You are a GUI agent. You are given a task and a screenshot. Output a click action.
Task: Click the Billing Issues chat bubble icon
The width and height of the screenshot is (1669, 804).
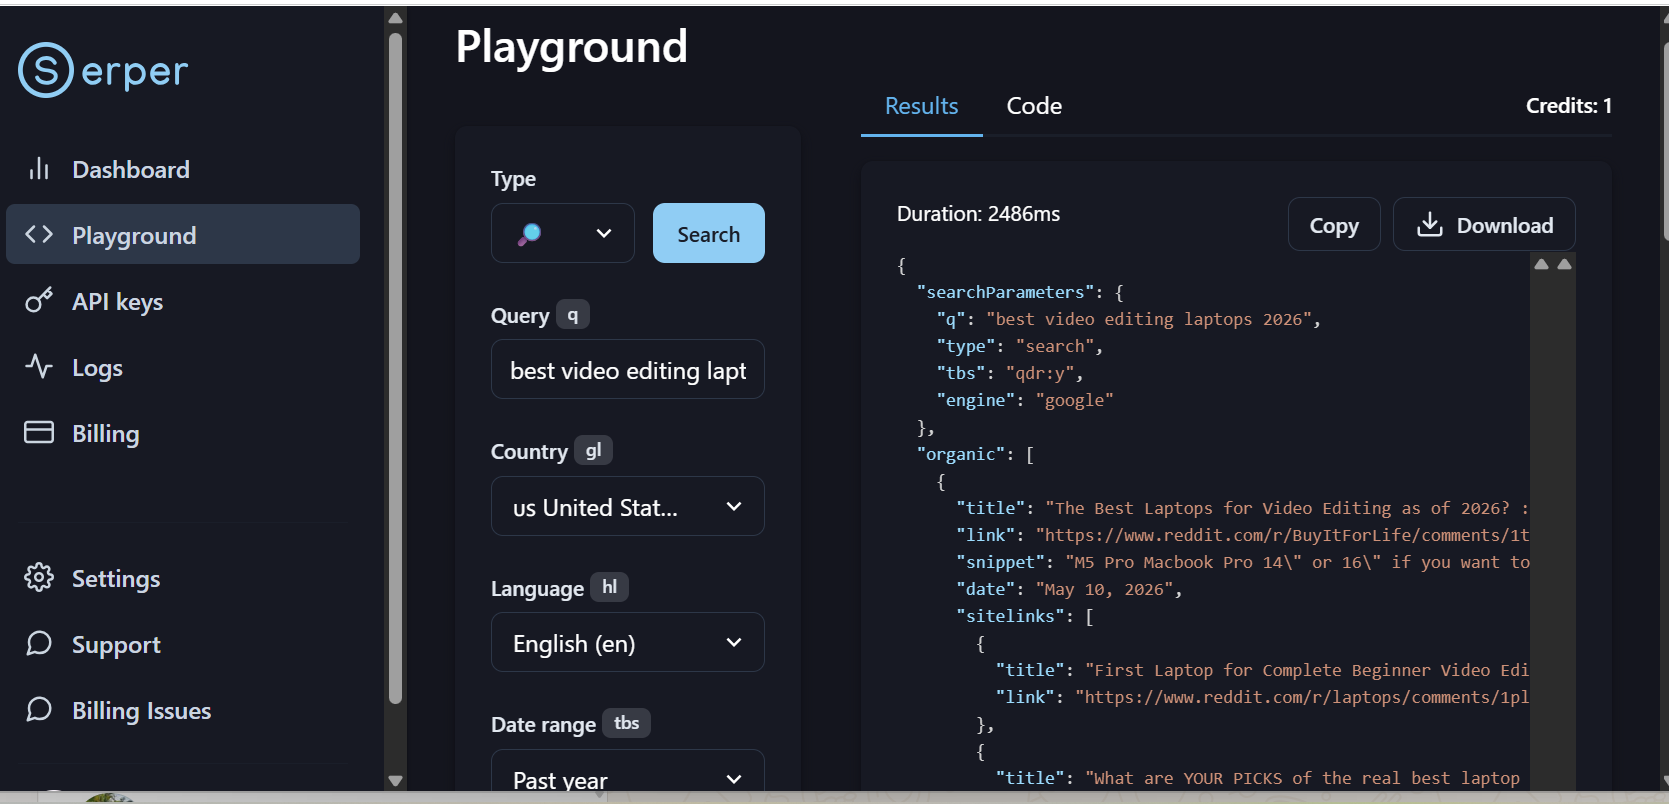pos(39,709)
